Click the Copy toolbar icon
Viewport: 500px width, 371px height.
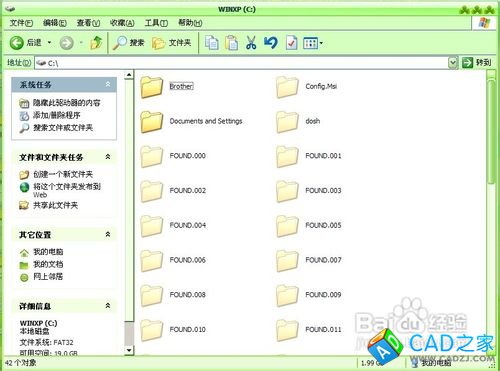[211, 43]
